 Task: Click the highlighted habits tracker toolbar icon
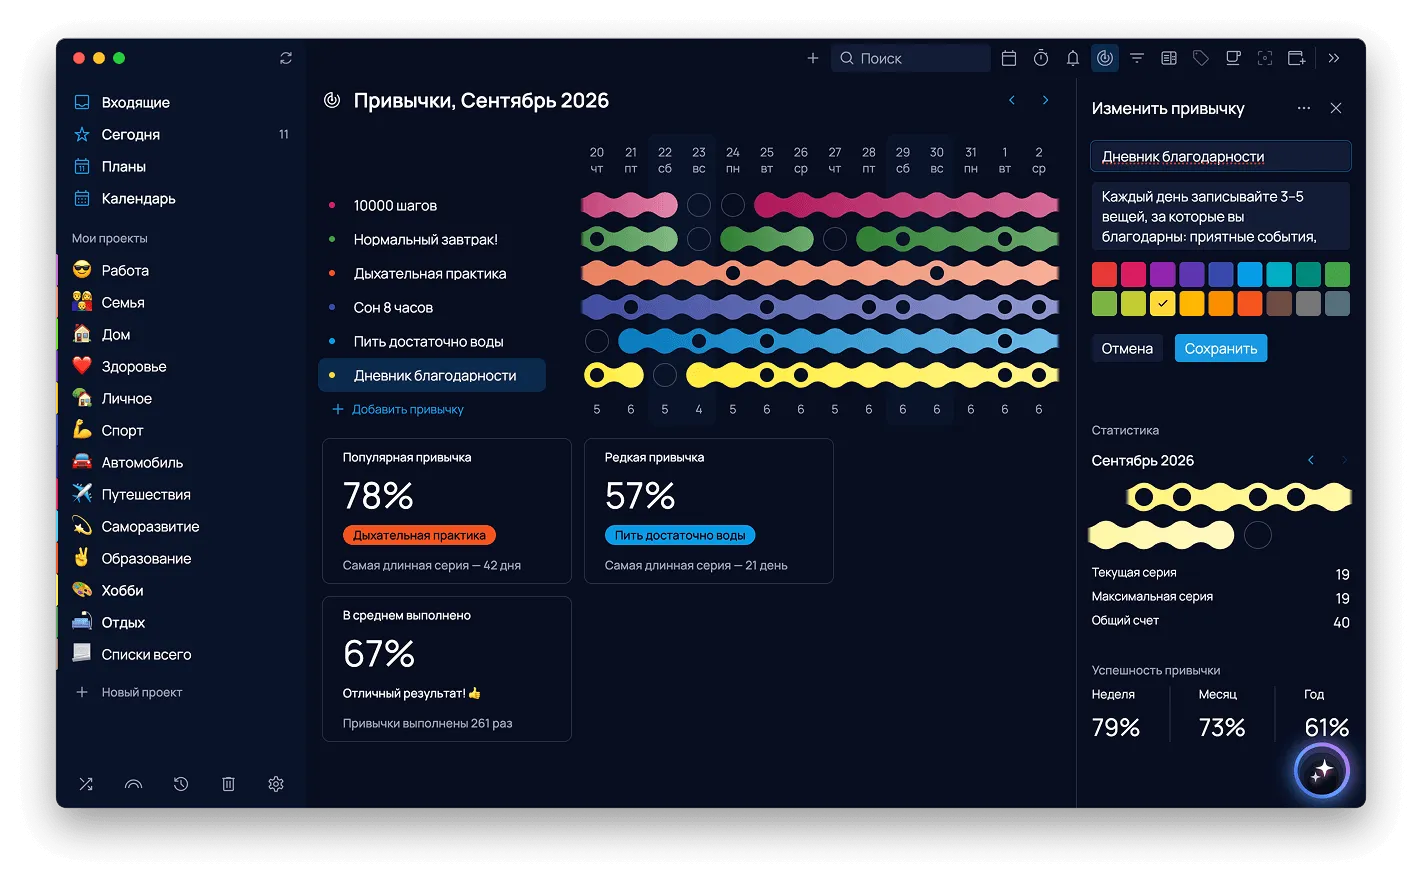pos(1105,58)
